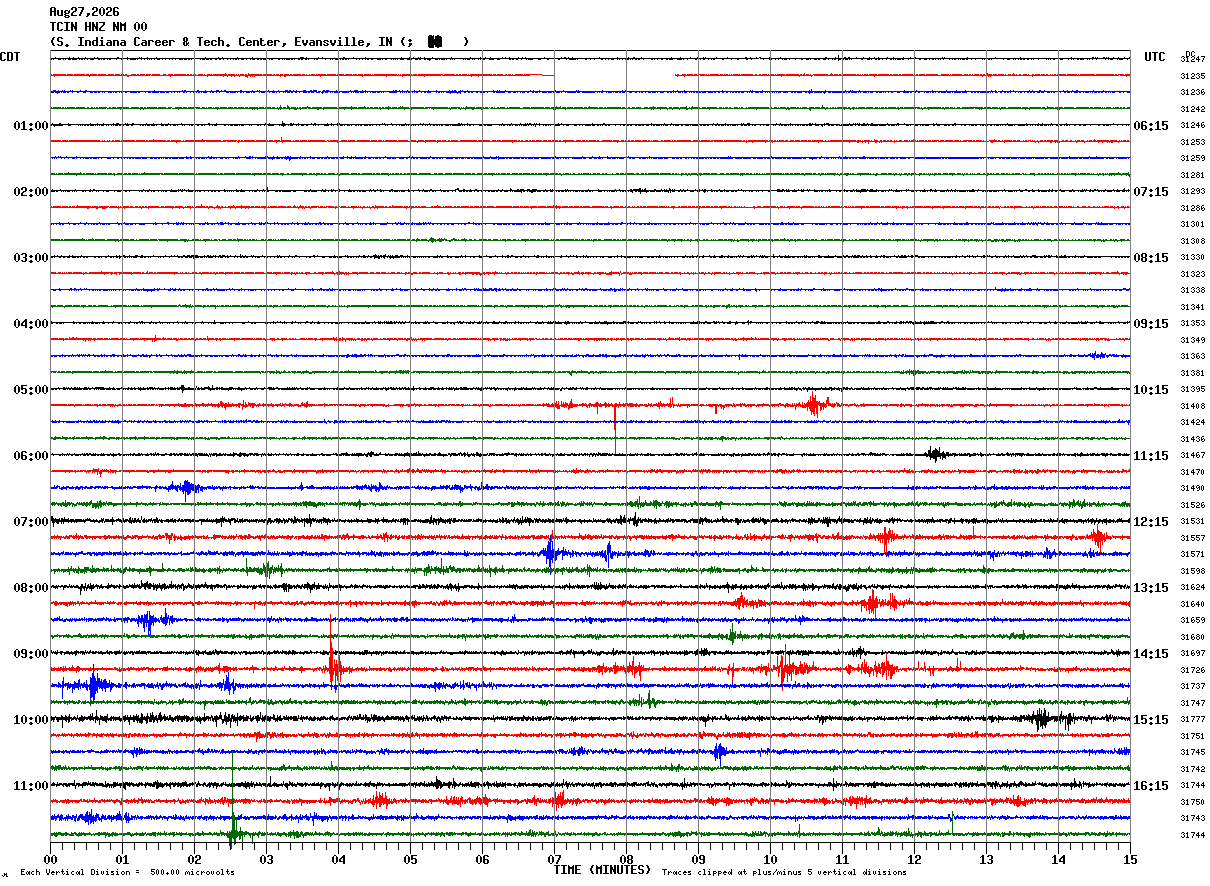
Task: Click the data gap in second red trace
Action: tap(615, 75)
